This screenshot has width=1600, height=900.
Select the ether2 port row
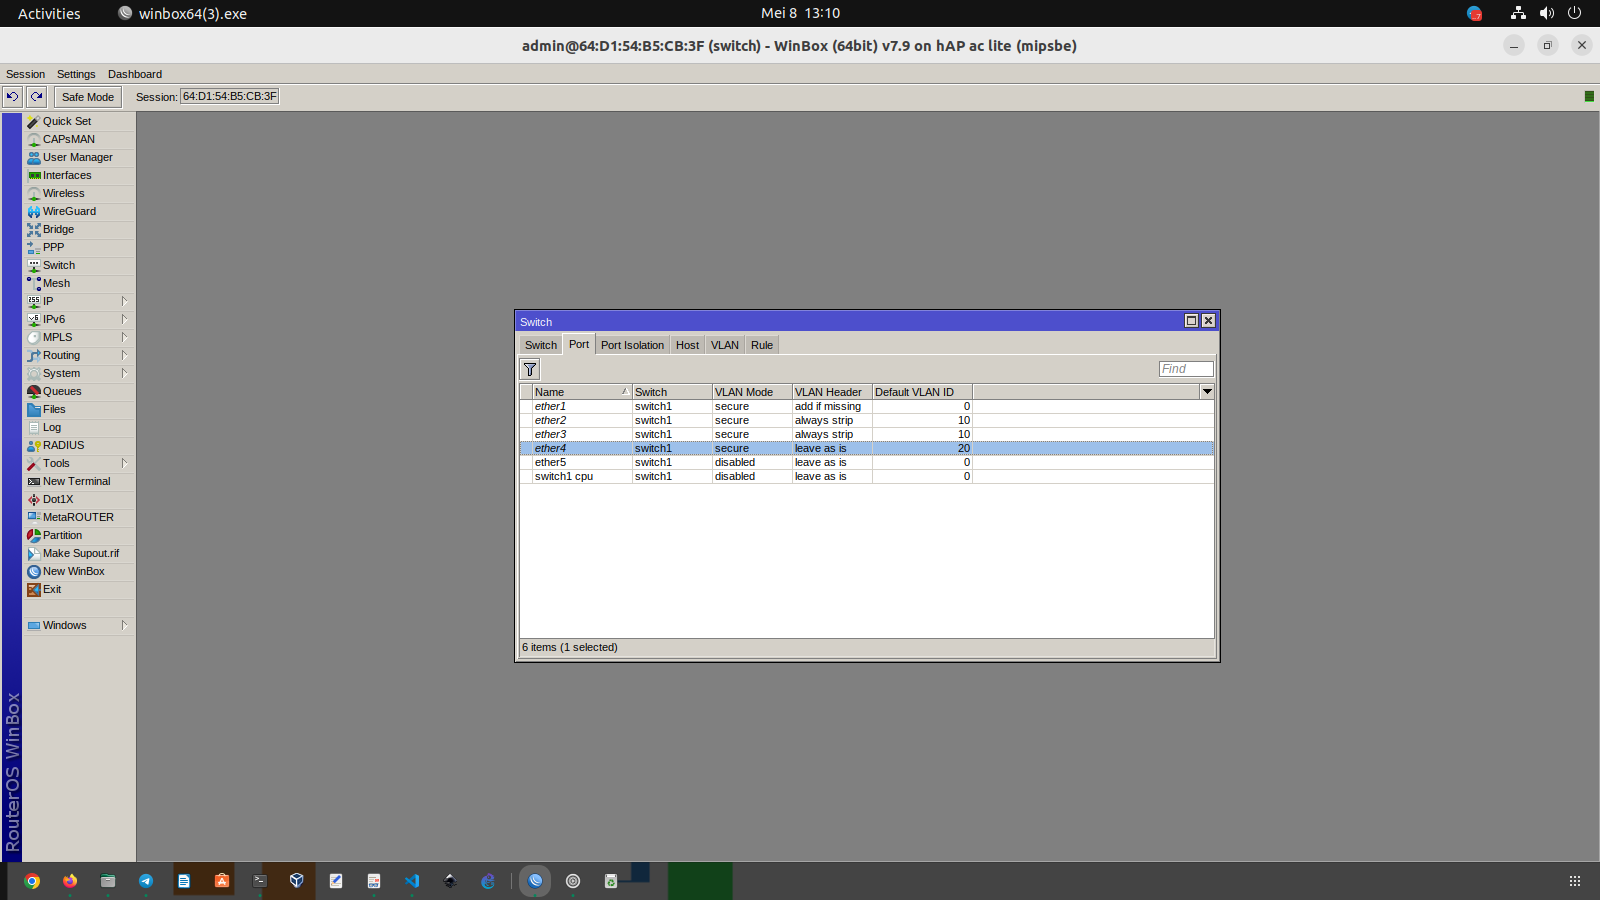pyautogui.click(x=866, y=420)
